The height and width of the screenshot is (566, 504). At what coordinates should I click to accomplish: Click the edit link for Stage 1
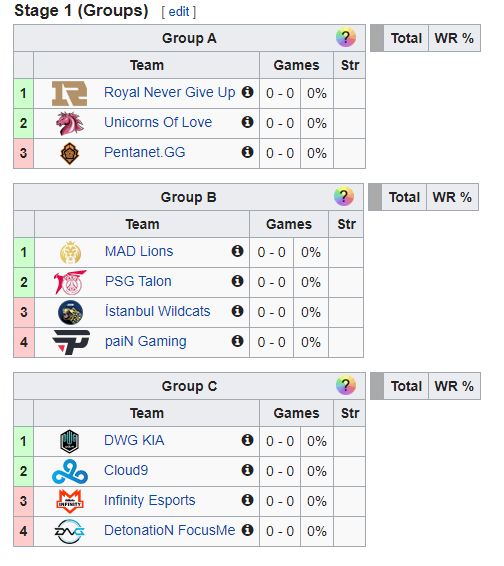click(179, 12)
